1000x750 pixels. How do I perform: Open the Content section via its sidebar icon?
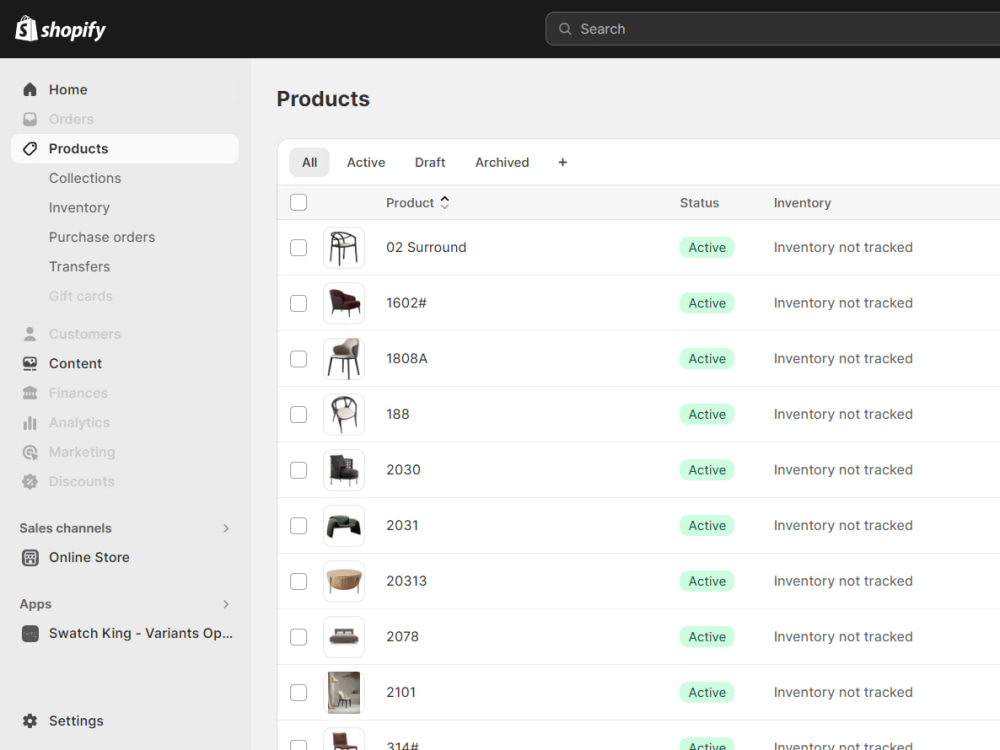point(30,363)
